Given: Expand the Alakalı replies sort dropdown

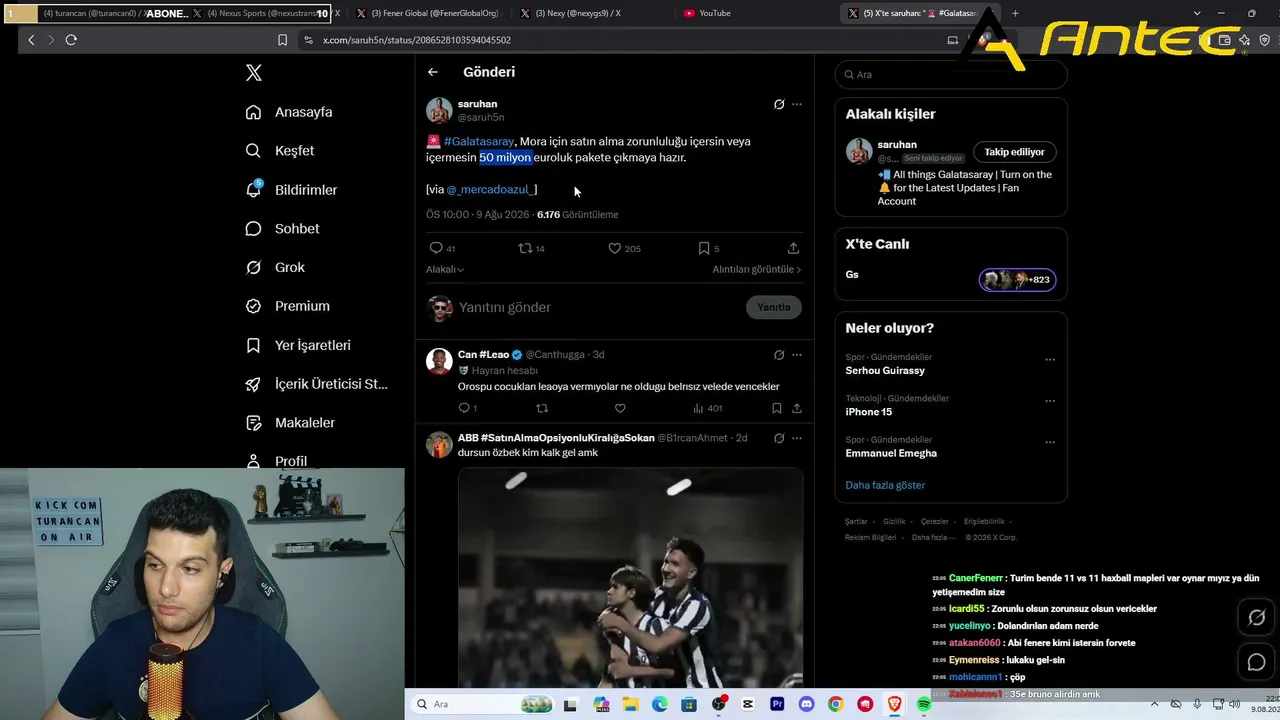Looking at the screenshot, I should click(445, 269).
